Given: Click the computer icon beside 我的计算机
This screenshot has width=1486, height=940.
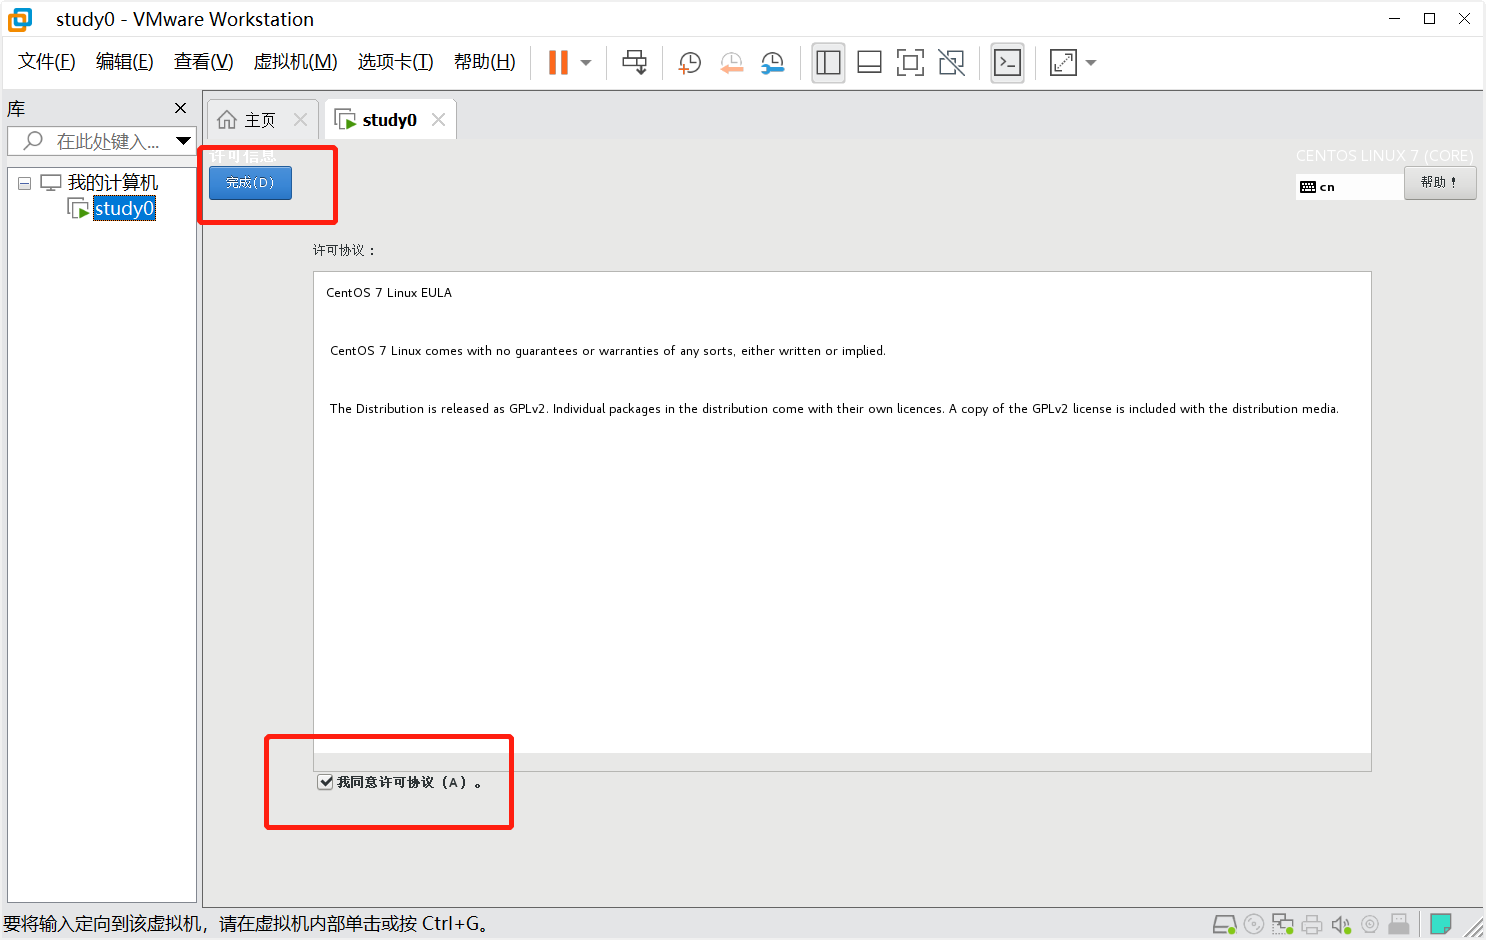Looking at the screenshot, I should tap(51, 183).
